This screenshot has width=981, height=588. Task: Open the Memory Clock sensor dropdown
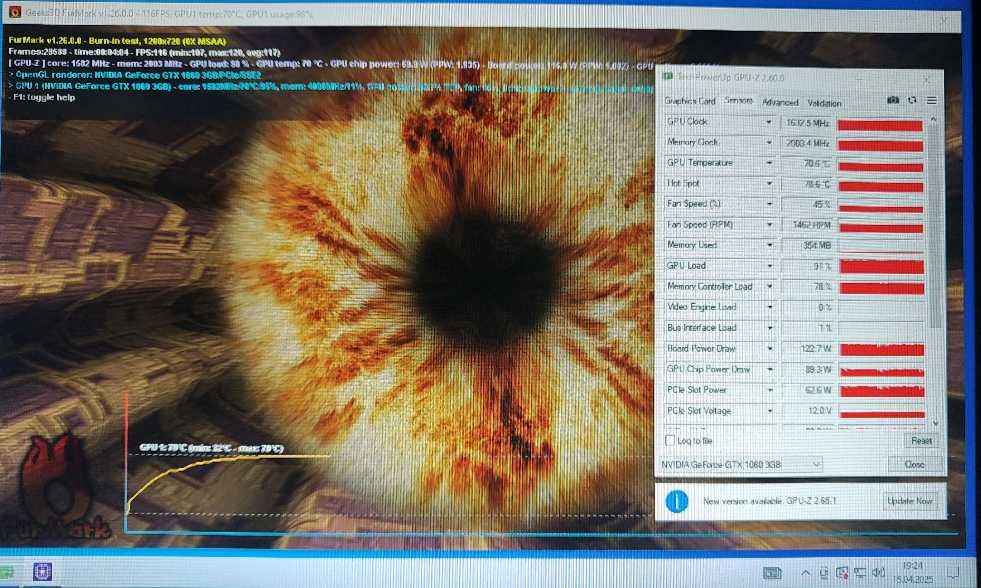tap(769, 143)
